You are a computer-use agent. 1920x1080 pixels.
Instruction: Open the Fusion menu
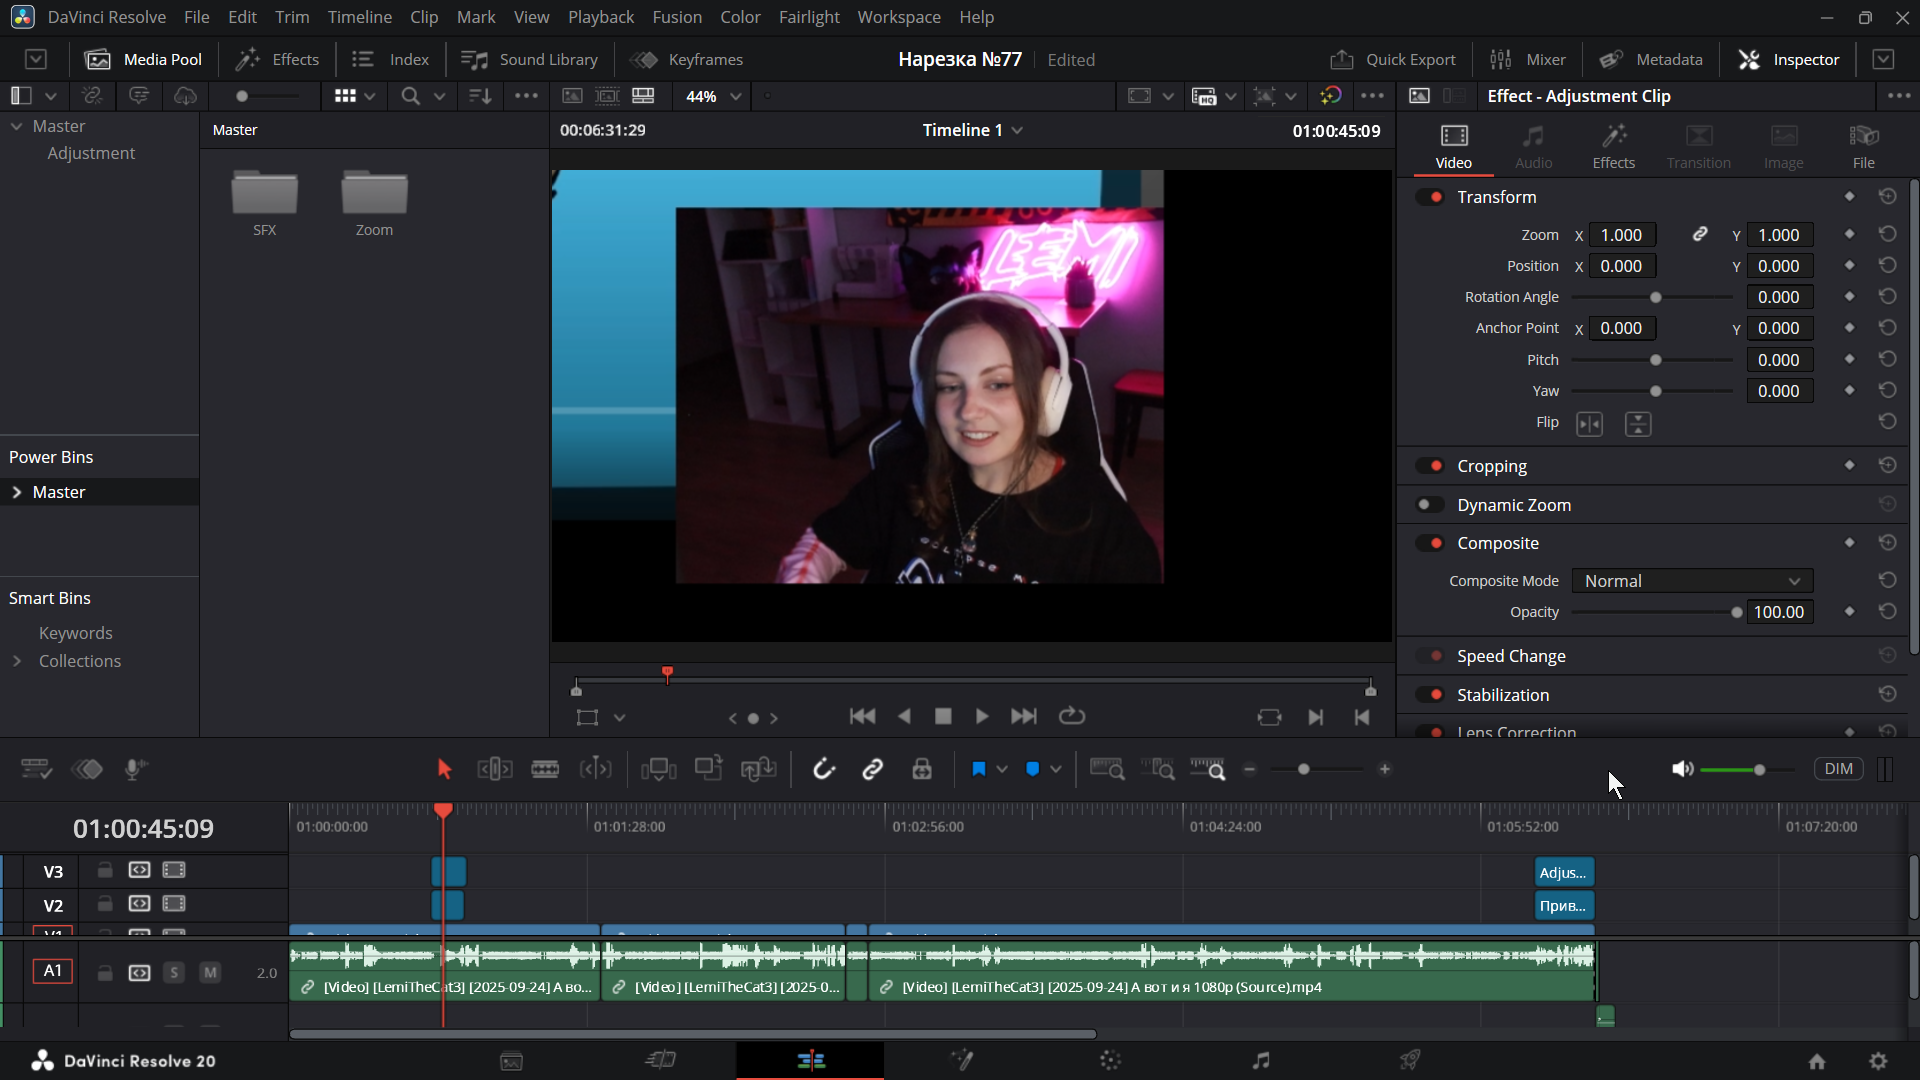pos(677,17)
